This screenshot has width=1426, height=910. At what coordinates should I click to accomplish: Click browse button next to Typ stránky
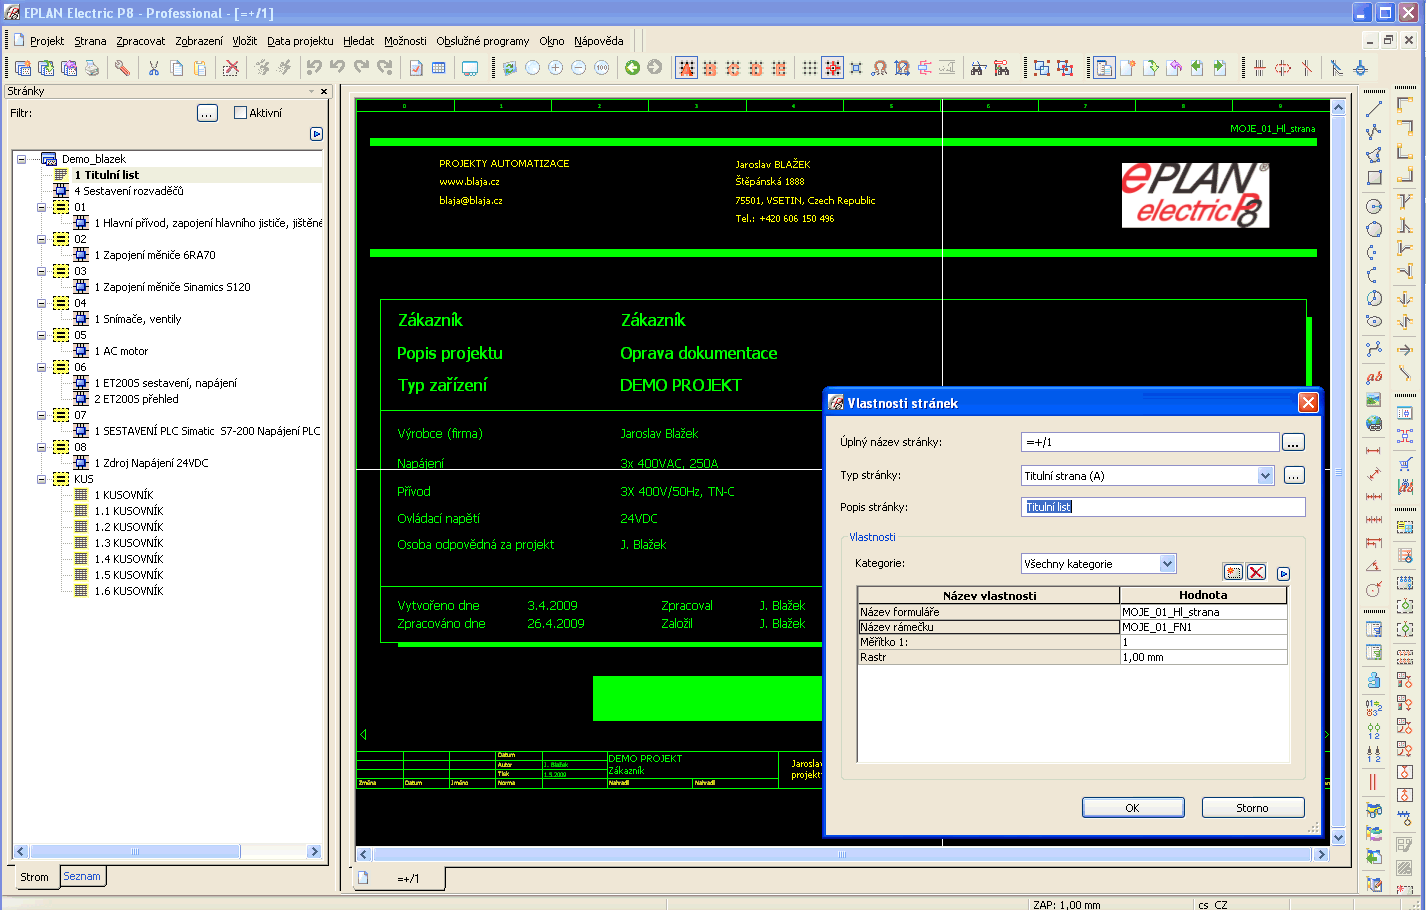1294,476
